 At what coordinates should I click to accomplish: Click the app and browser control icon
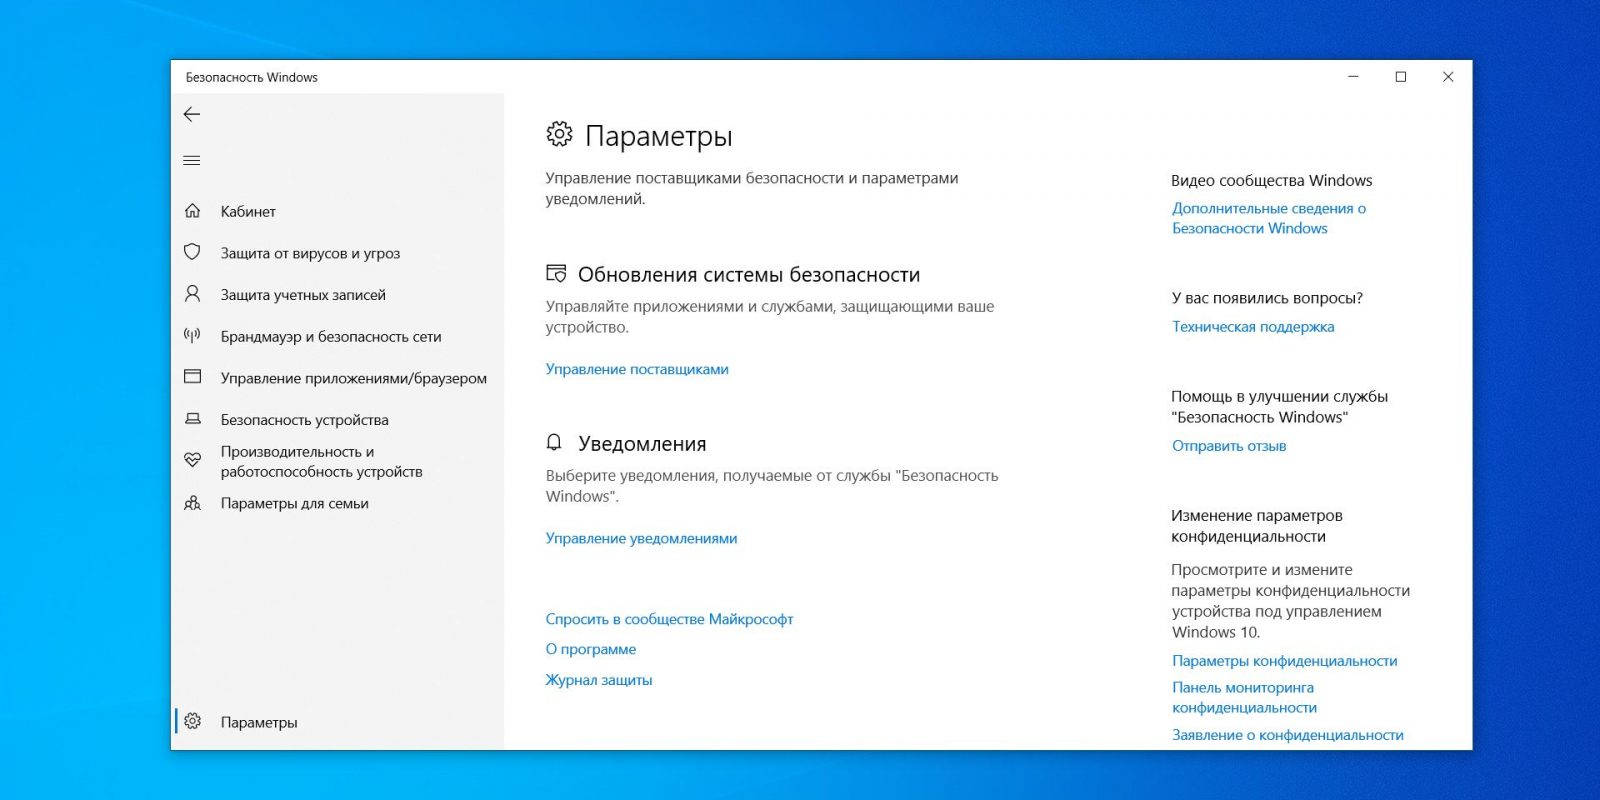tap(193, 377)
